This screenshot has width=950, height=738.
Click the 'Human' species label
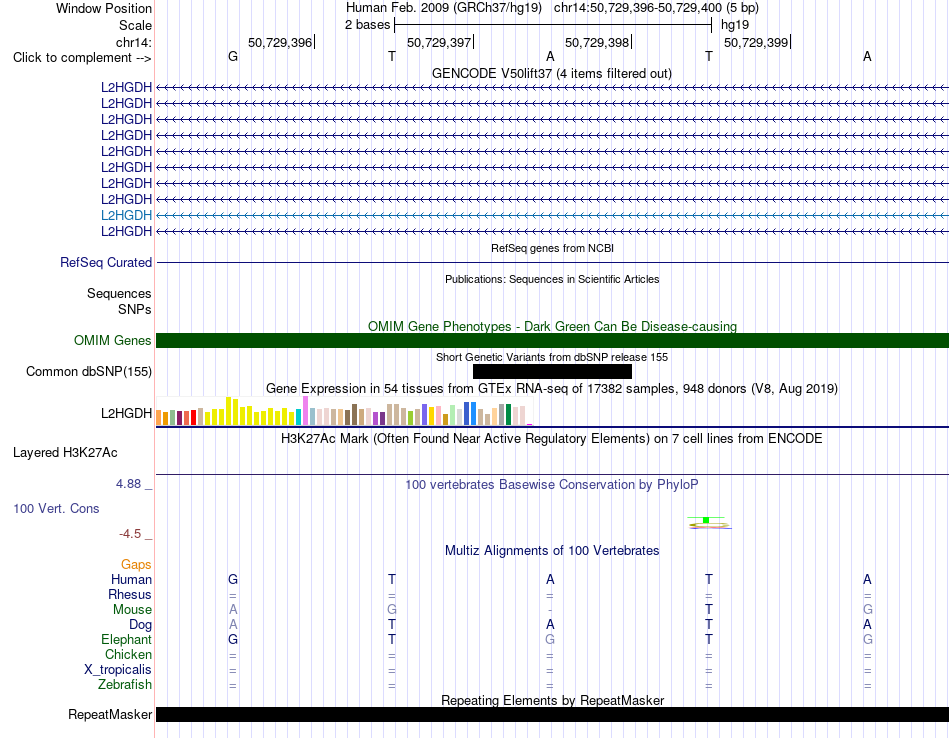pos(131,579)
